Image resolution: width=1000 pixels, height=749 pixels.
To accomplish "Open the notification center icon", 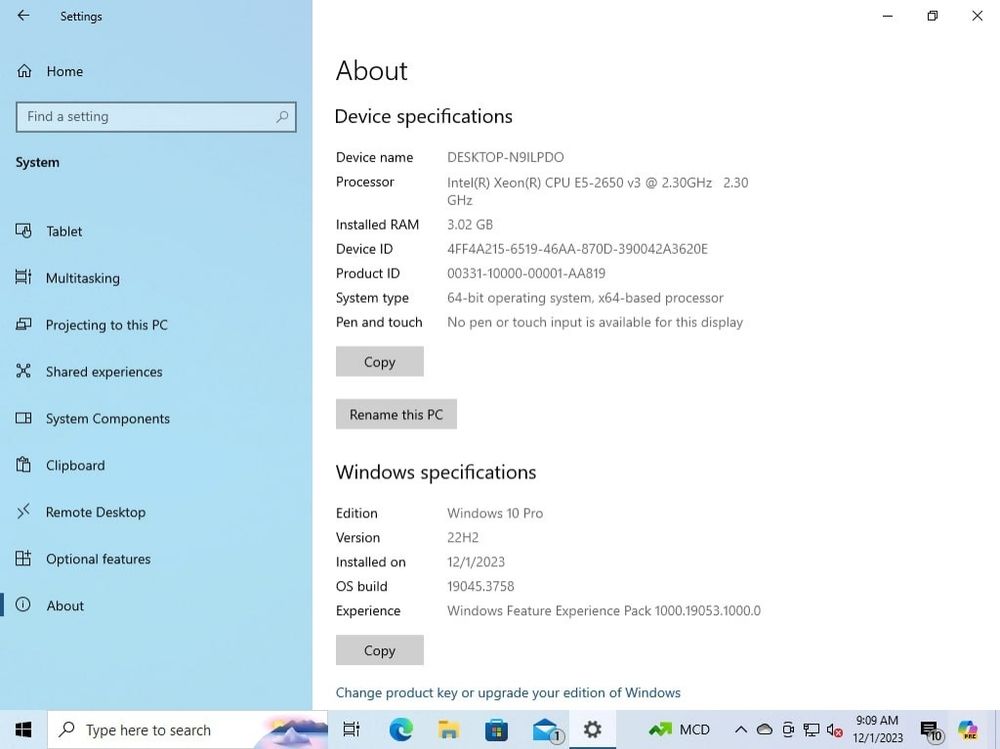I will 931,729.
